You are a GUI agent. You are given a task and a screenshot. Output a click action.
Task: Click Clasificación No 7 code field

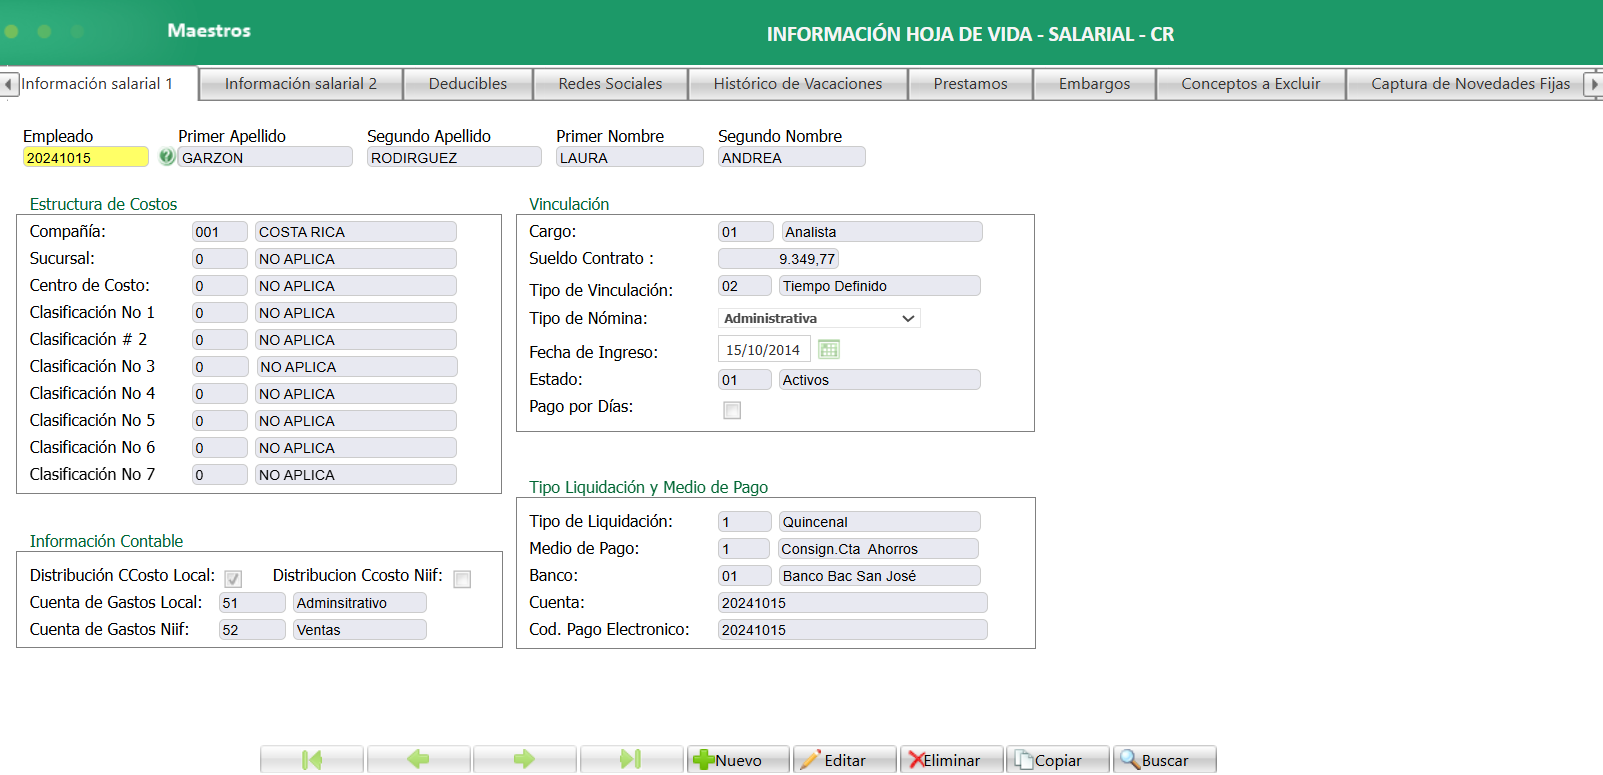220,475
